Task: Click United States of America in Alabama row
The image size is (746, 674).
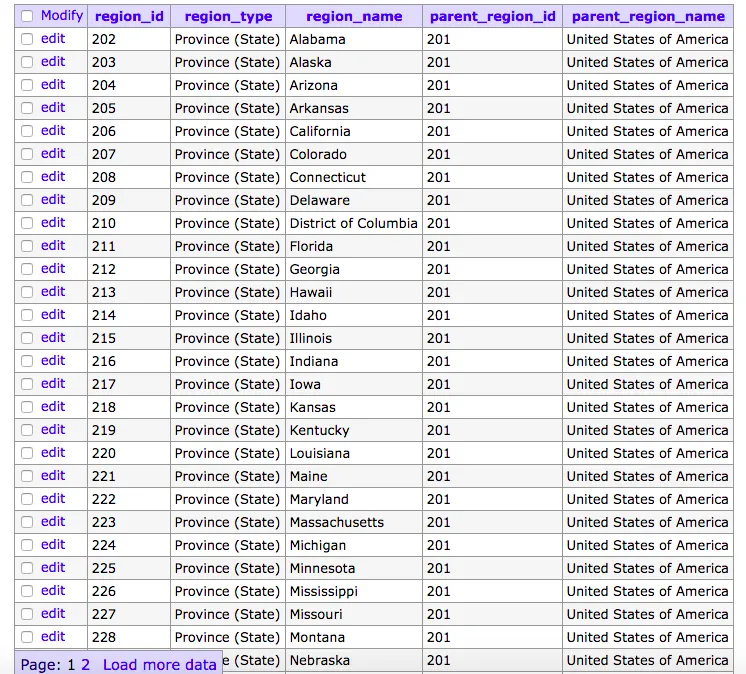Action: coord(648,39)
